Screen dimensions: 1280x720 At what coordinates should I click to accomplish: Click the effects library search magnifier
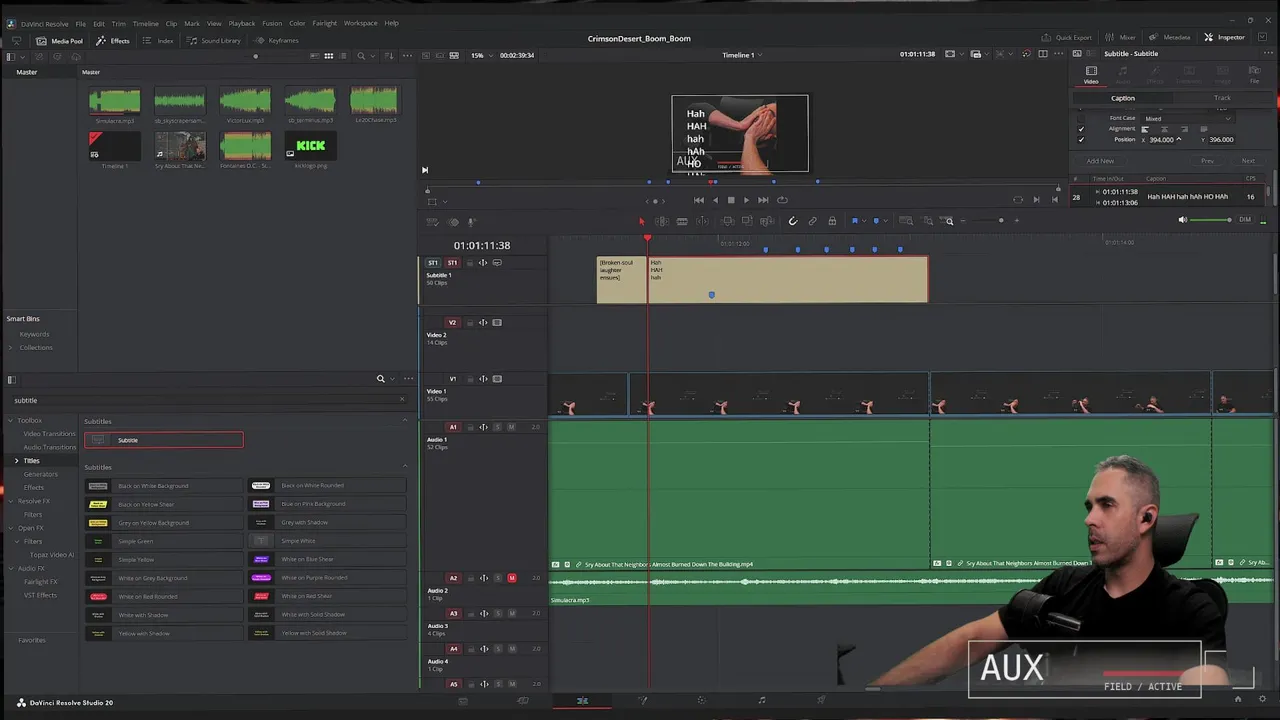380,379
